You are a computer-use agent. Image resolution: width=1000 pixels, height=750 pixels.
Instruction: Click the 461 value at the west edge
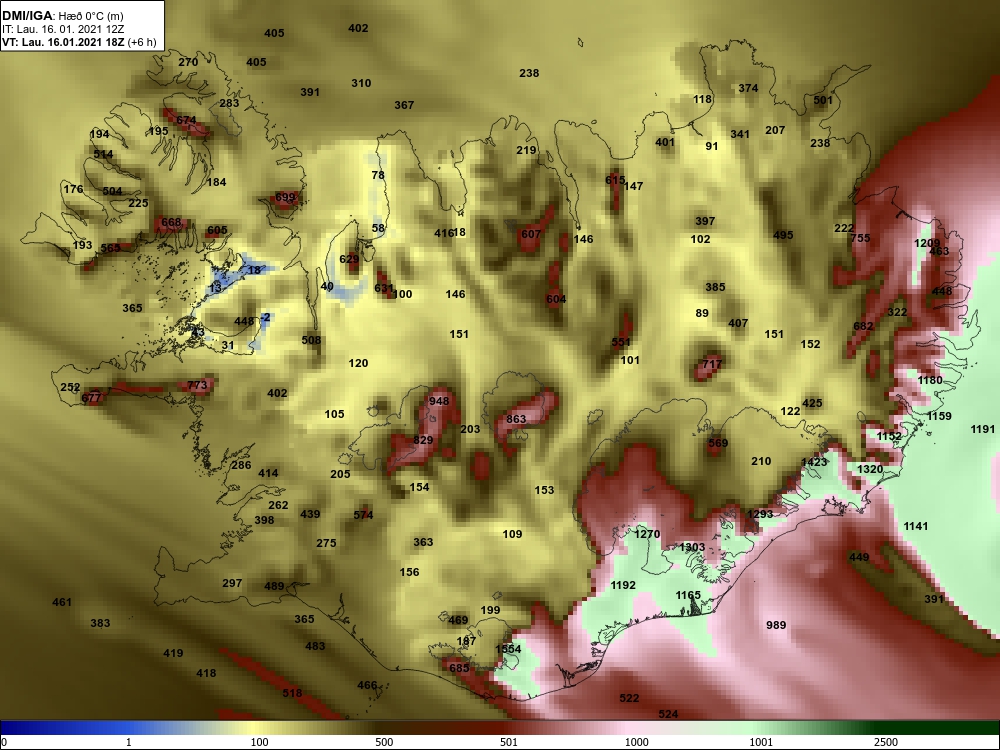click(62, 602)
